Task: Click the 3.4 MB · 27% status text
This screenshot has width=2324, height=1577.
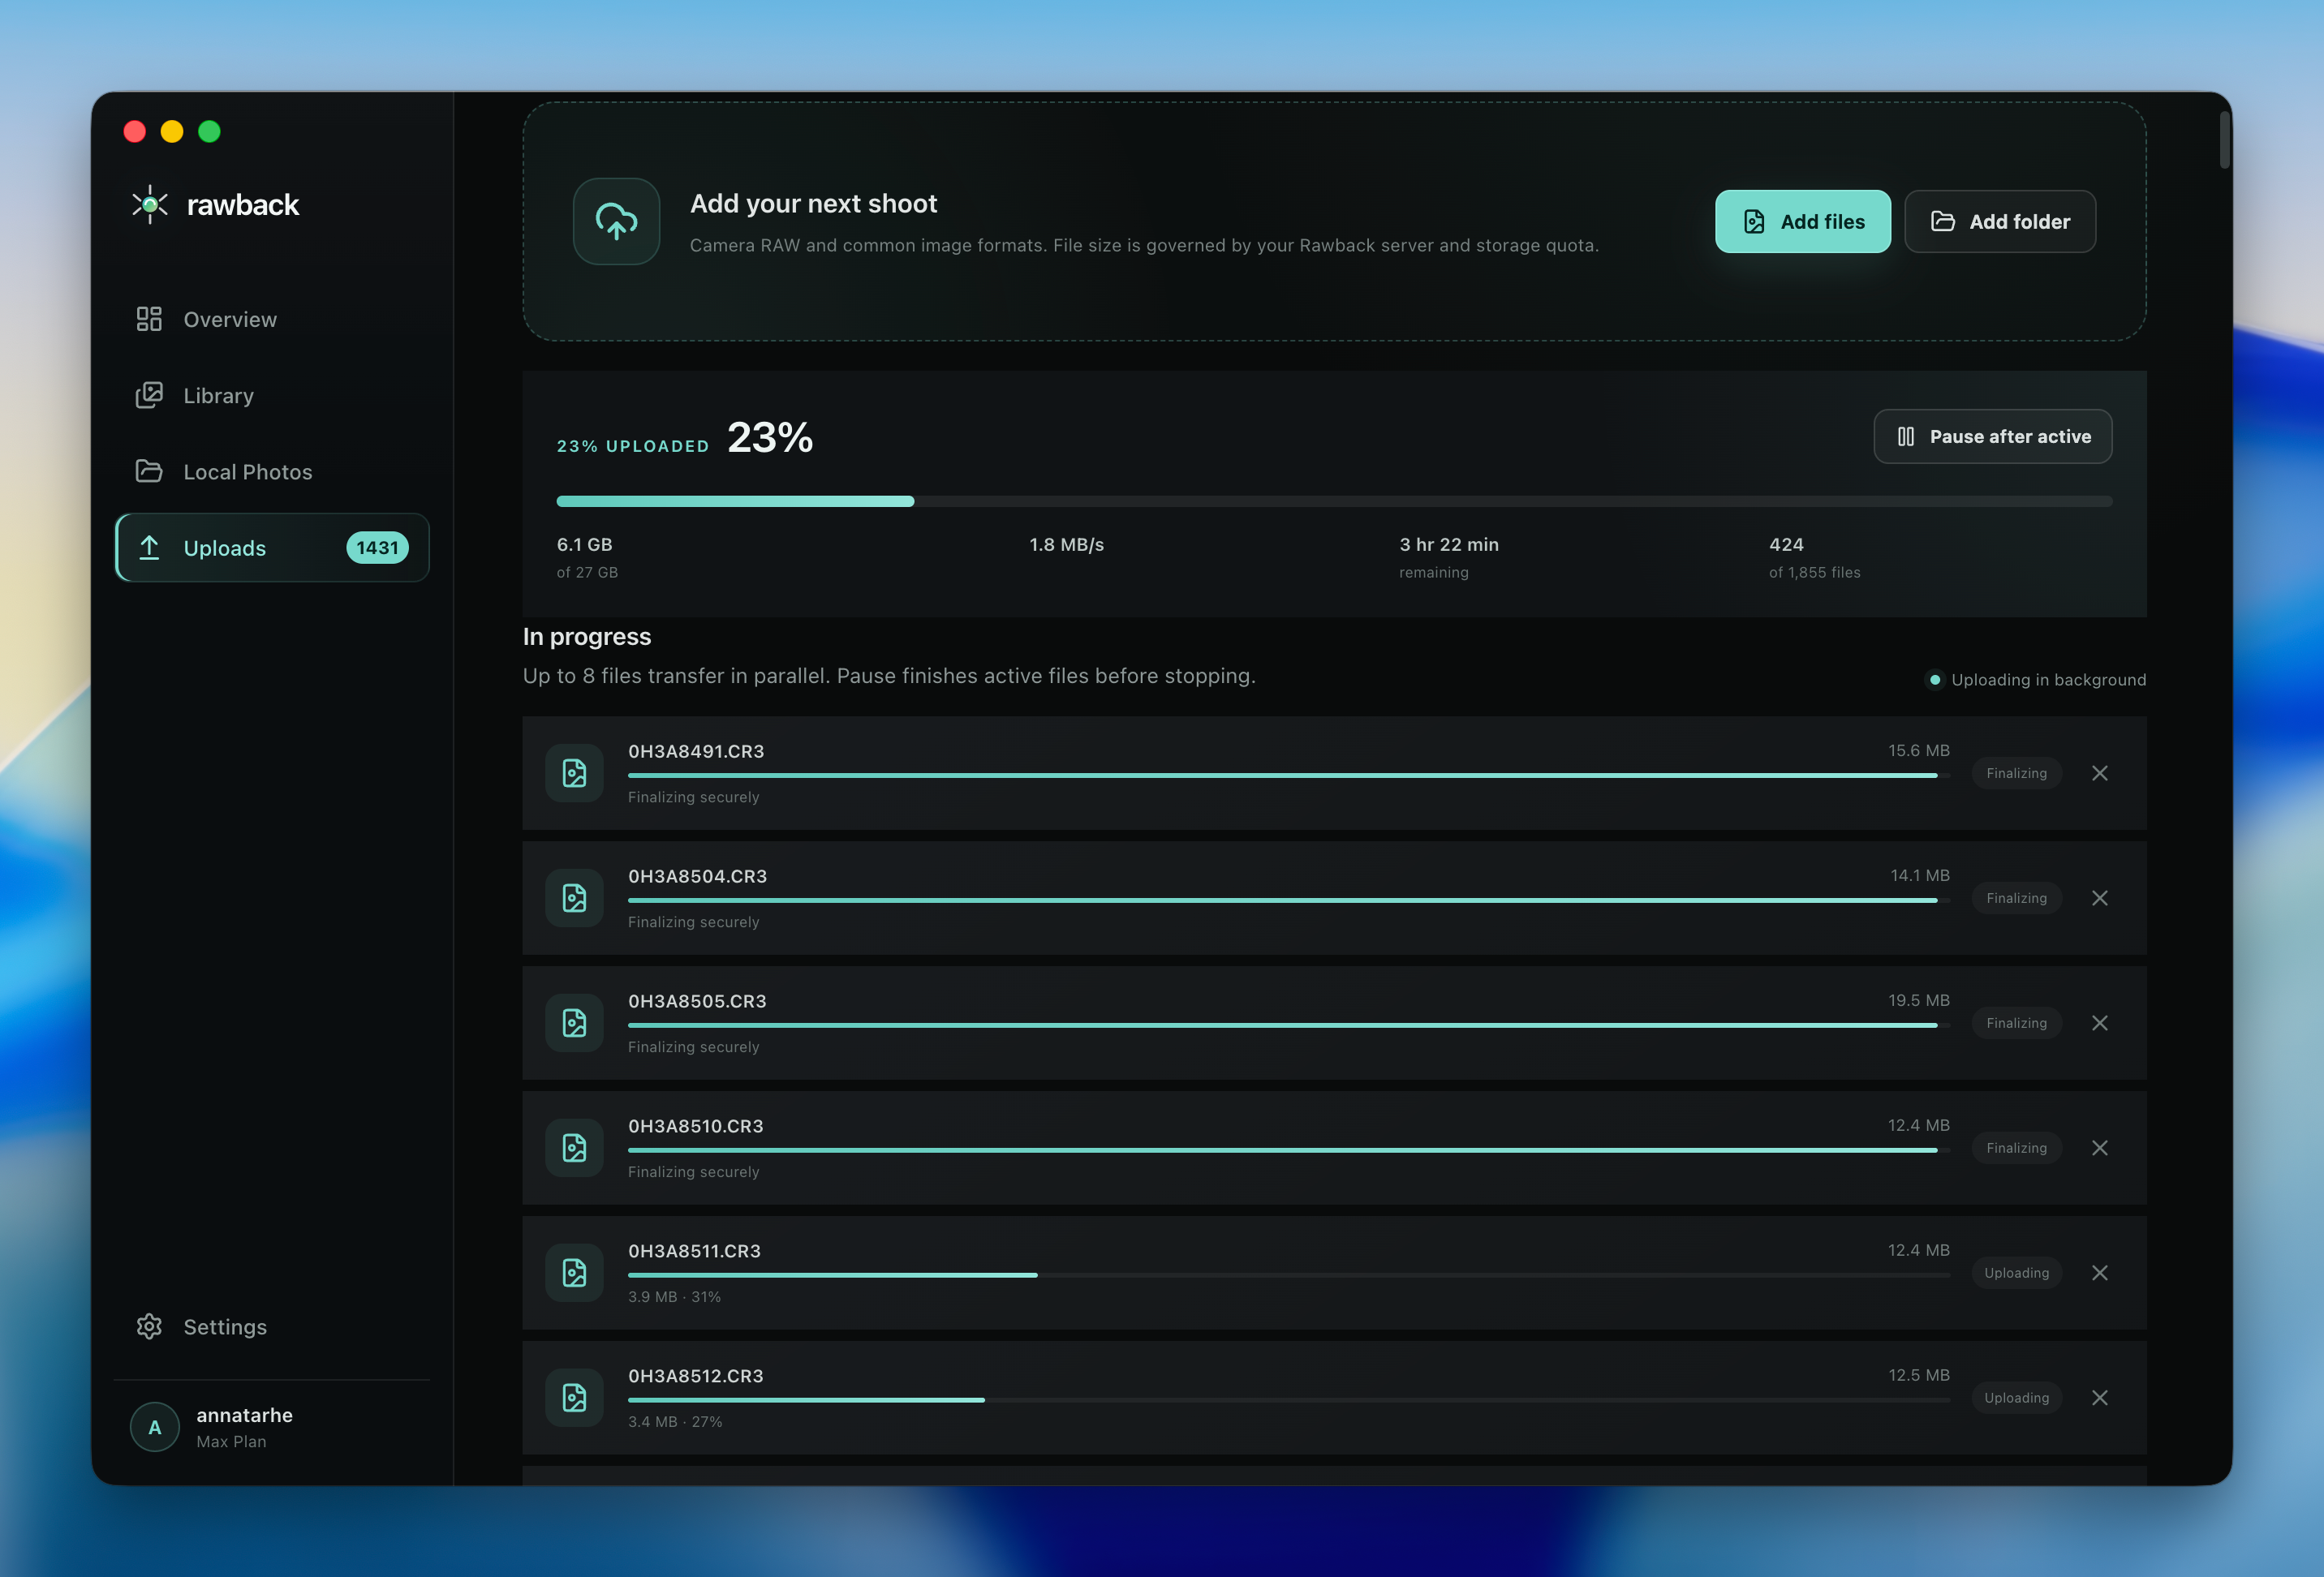Action: [x=675, y=1421]
